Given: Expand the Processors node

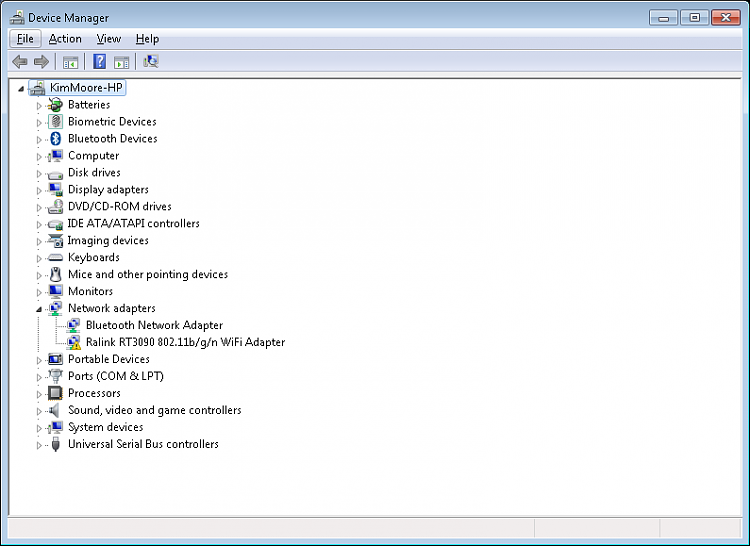Looking at the screenshot, I should pos(39,394).
